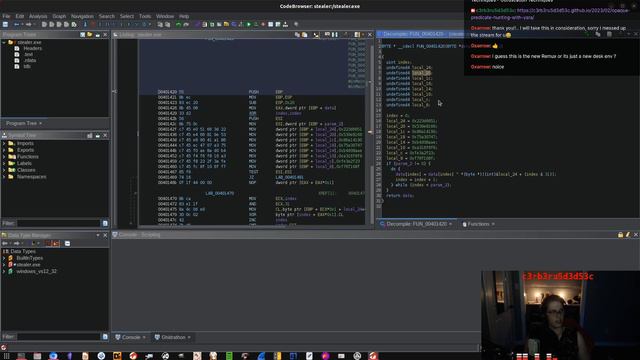This screenshot has height=360, width=640.
Task: Toggle the two-bar icon in Listing header
Action: (x=335, y=35)
